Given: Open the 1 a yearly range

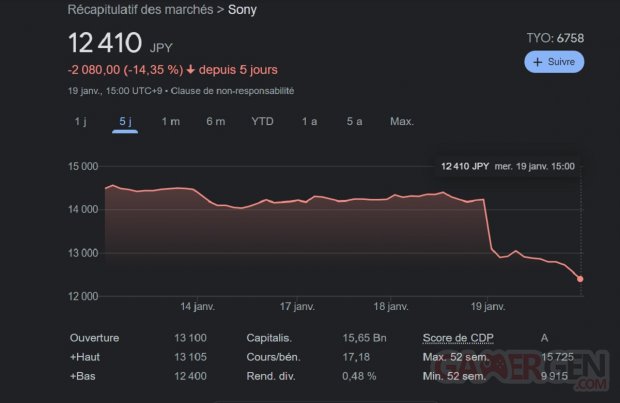Looking at the screenshot, I should 309,121.
